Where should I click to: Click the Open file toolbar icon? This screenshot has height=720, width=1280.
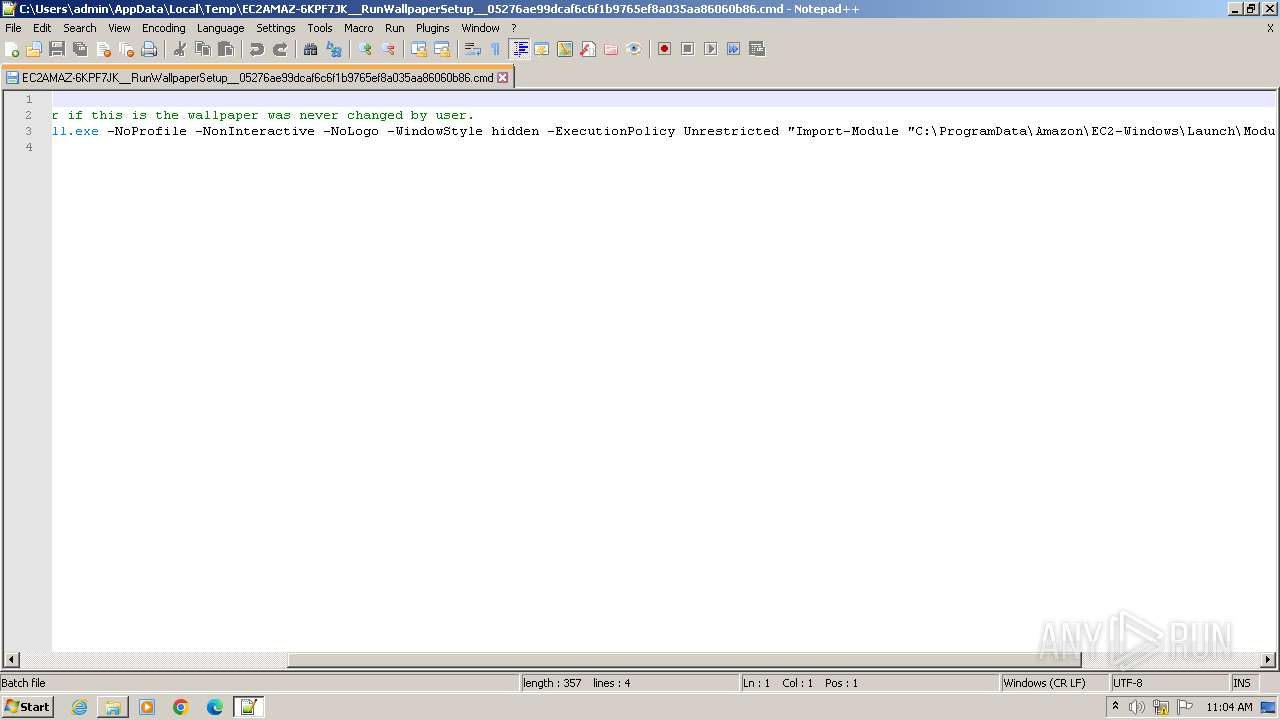click(x=35, y=49)
